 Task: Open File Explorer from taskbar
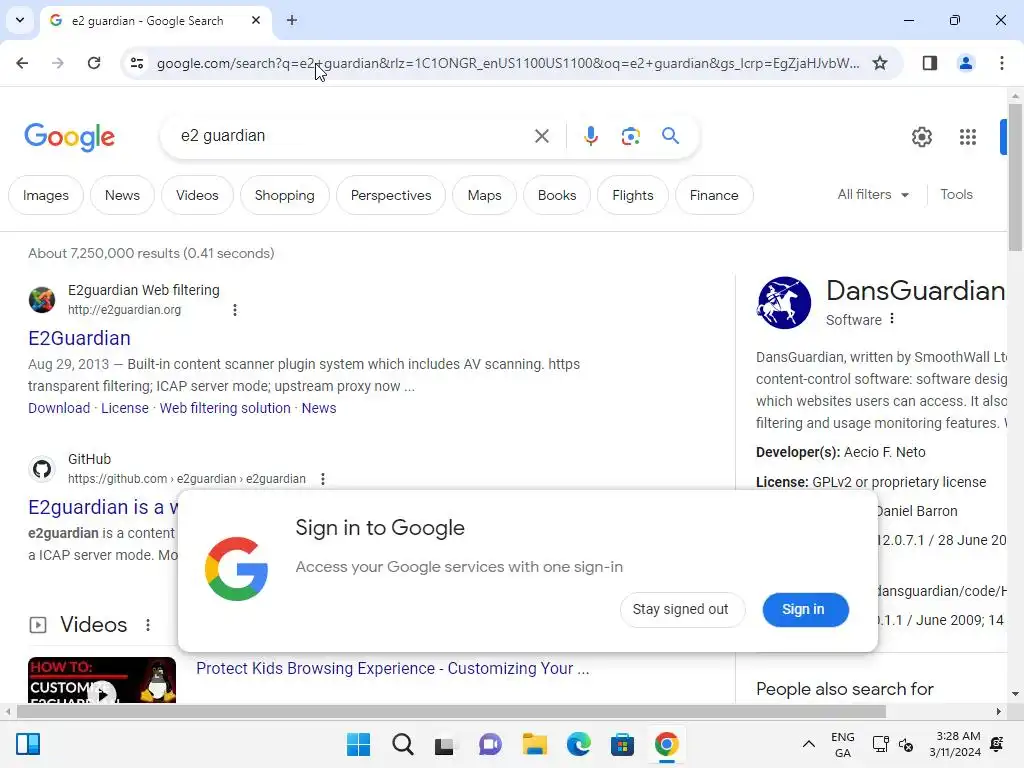click(534, 744)
